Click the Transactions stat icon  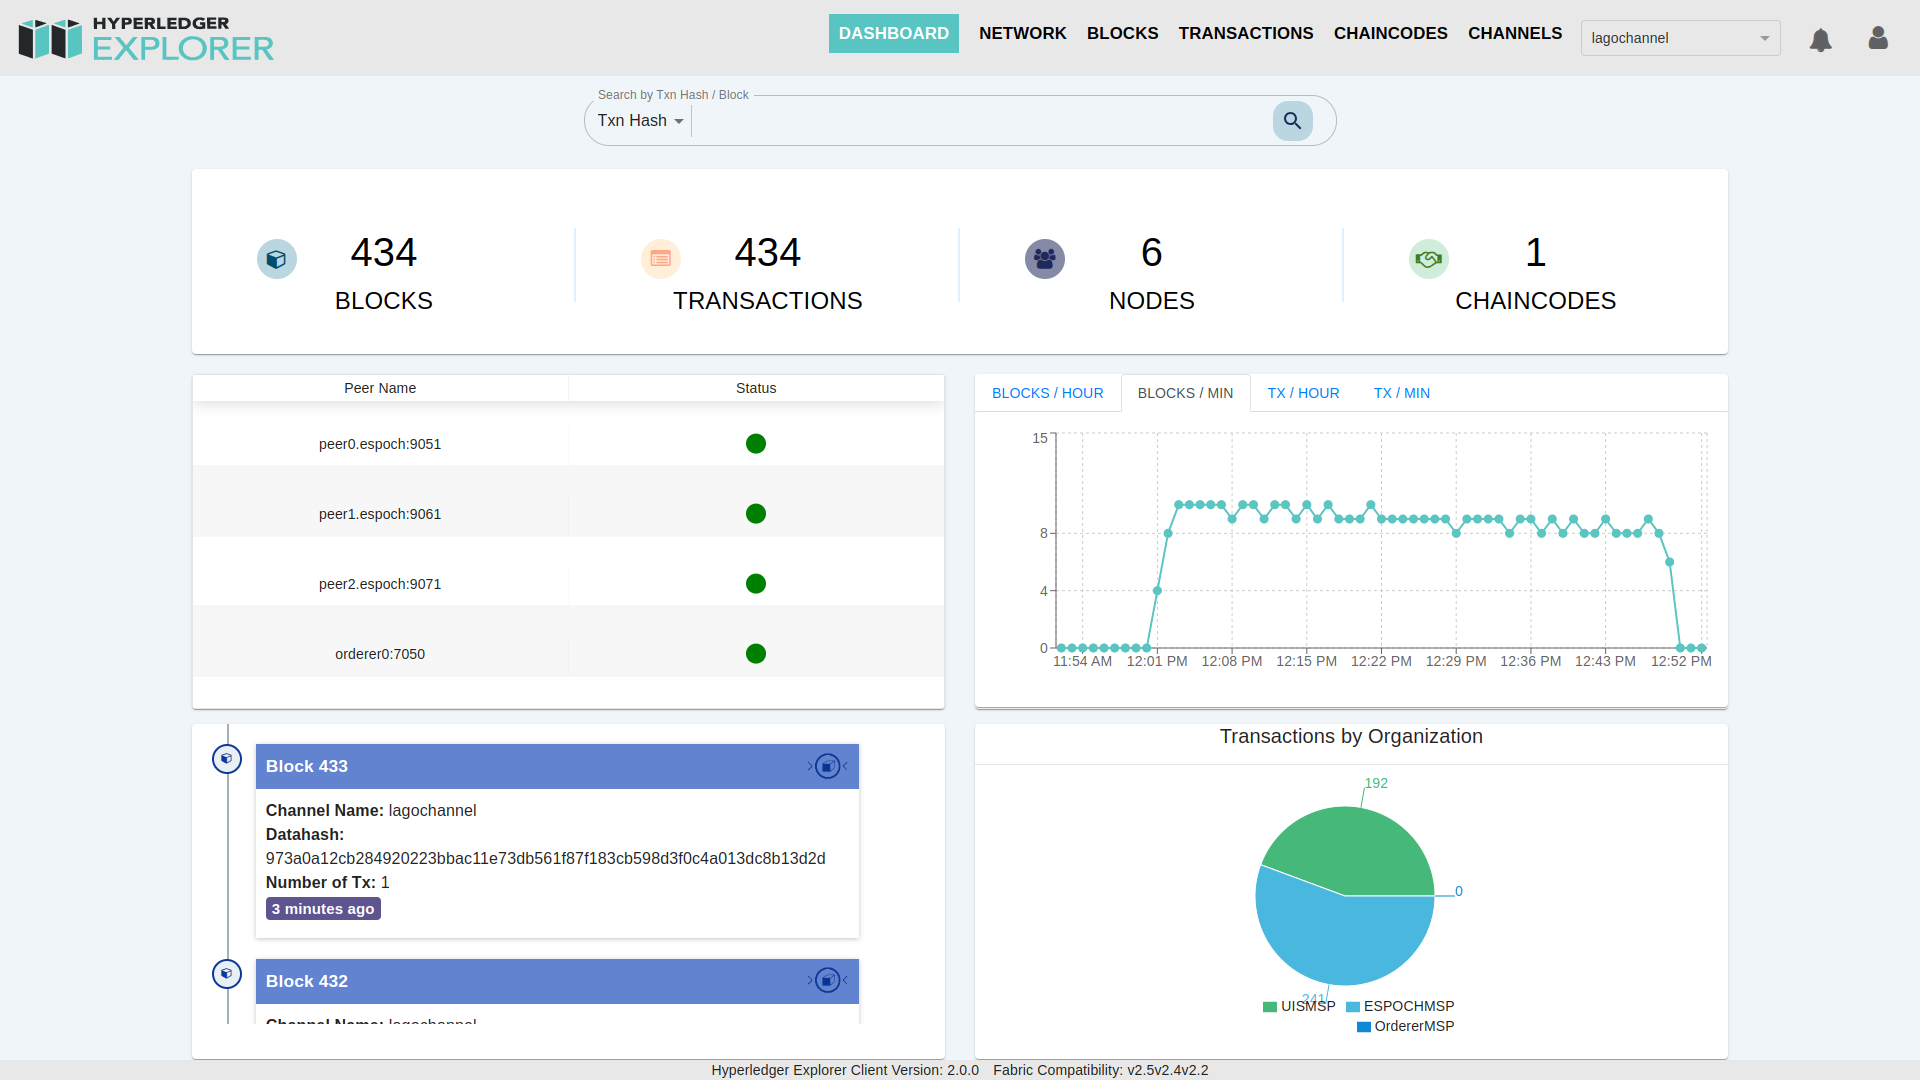[661, 259]
